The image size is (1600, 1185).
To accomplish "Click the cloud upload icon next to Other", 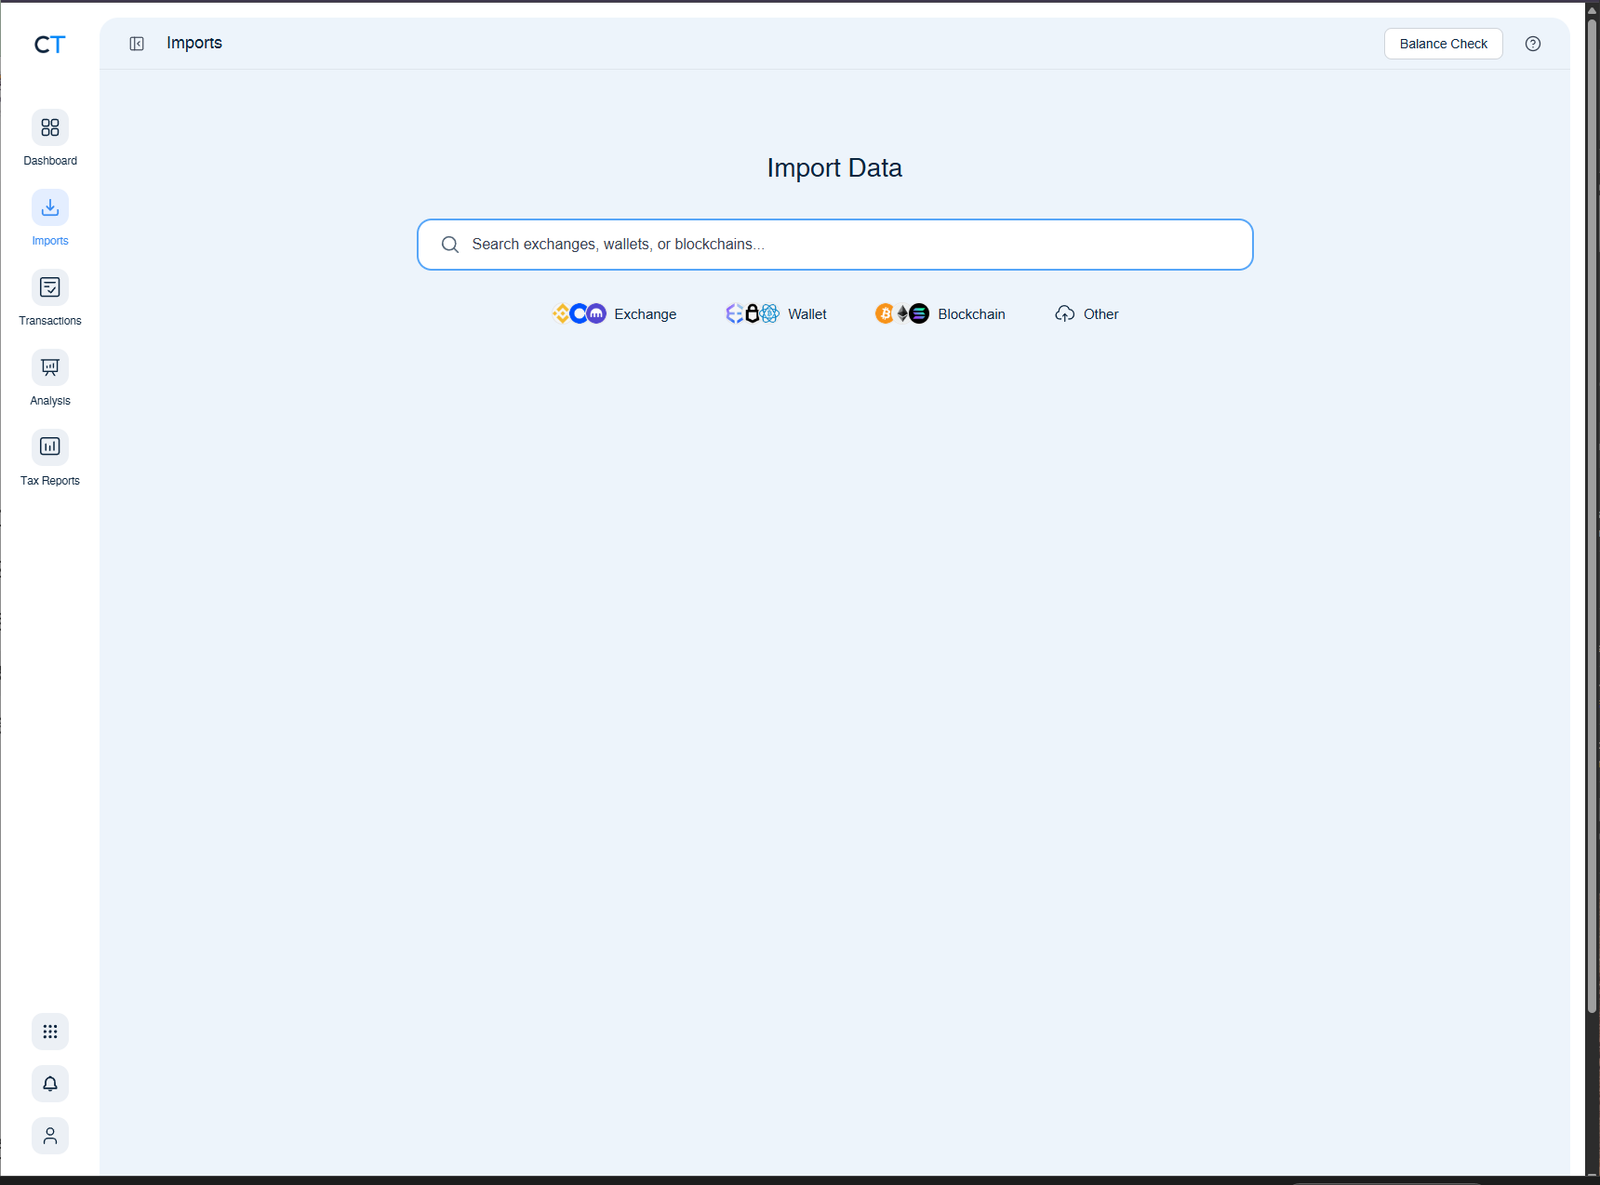I will coord(1064,313).
